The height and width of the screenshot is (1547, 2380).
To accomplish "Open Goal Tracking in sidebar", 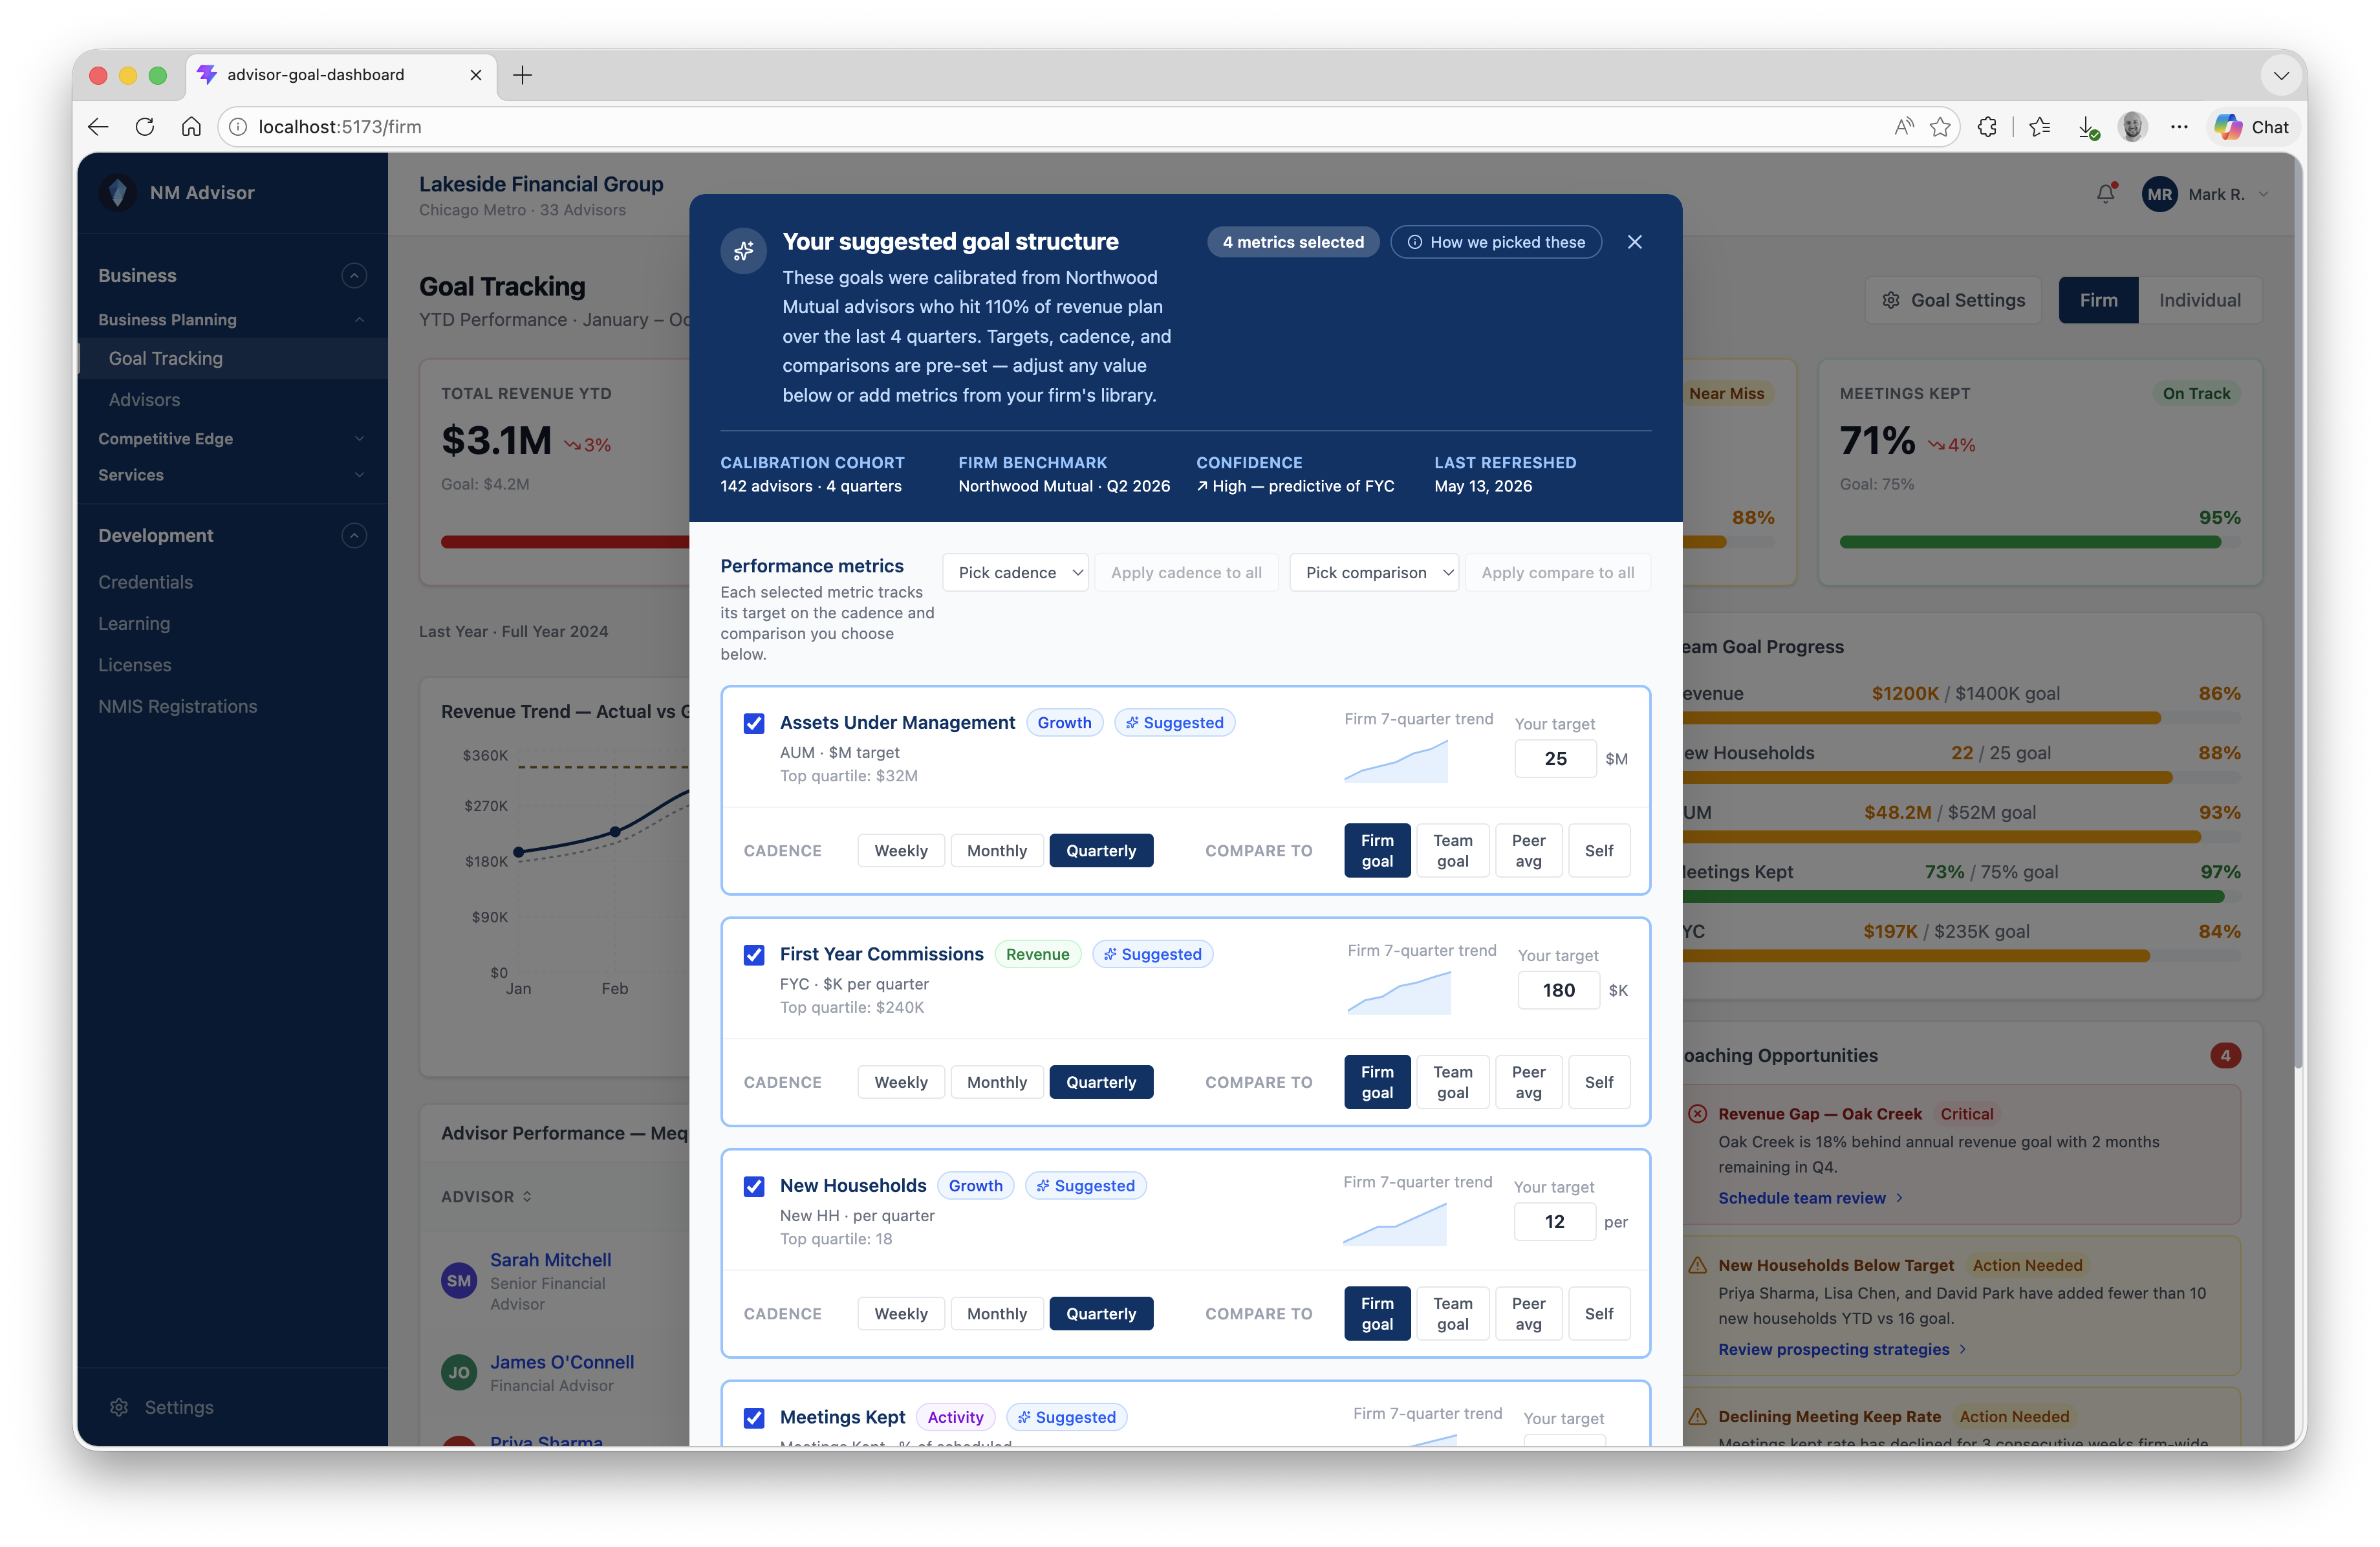I will [x=232, y=358].
